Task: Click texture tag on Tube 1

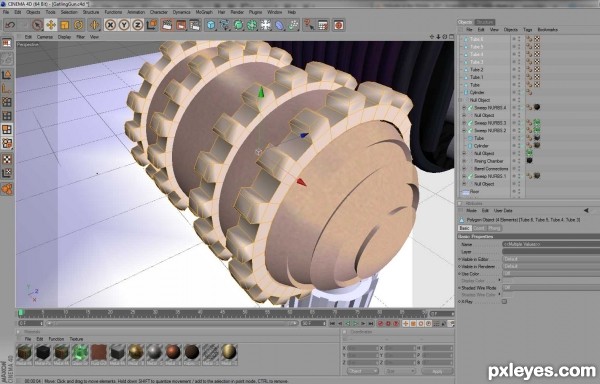Action: (537, 77)
